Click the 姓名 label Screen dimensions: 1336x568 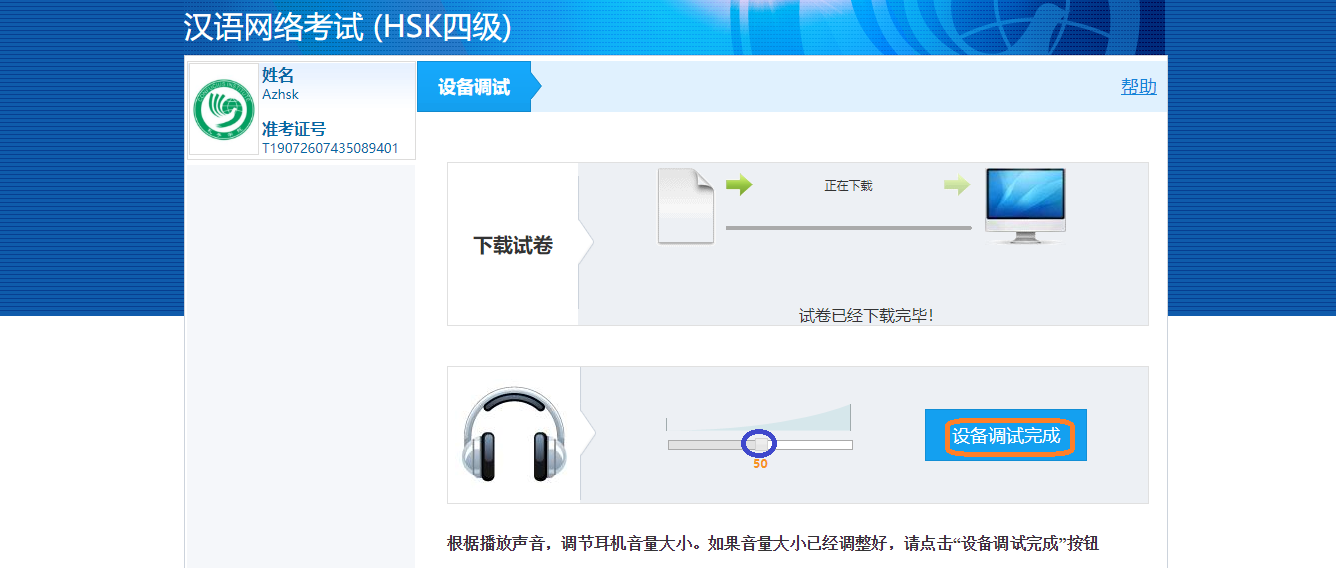point(278,75)
